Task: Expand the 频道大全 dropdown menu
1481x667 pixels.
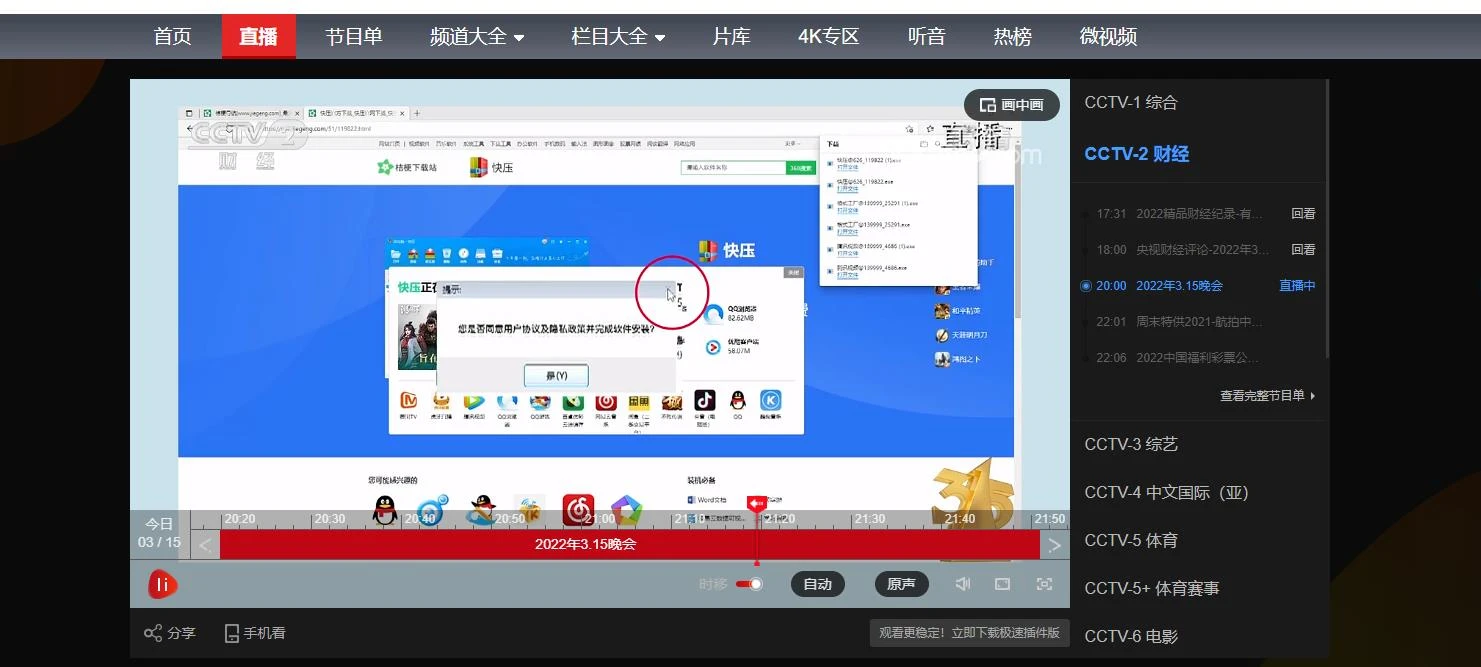Action: click(x=476, y=37)
